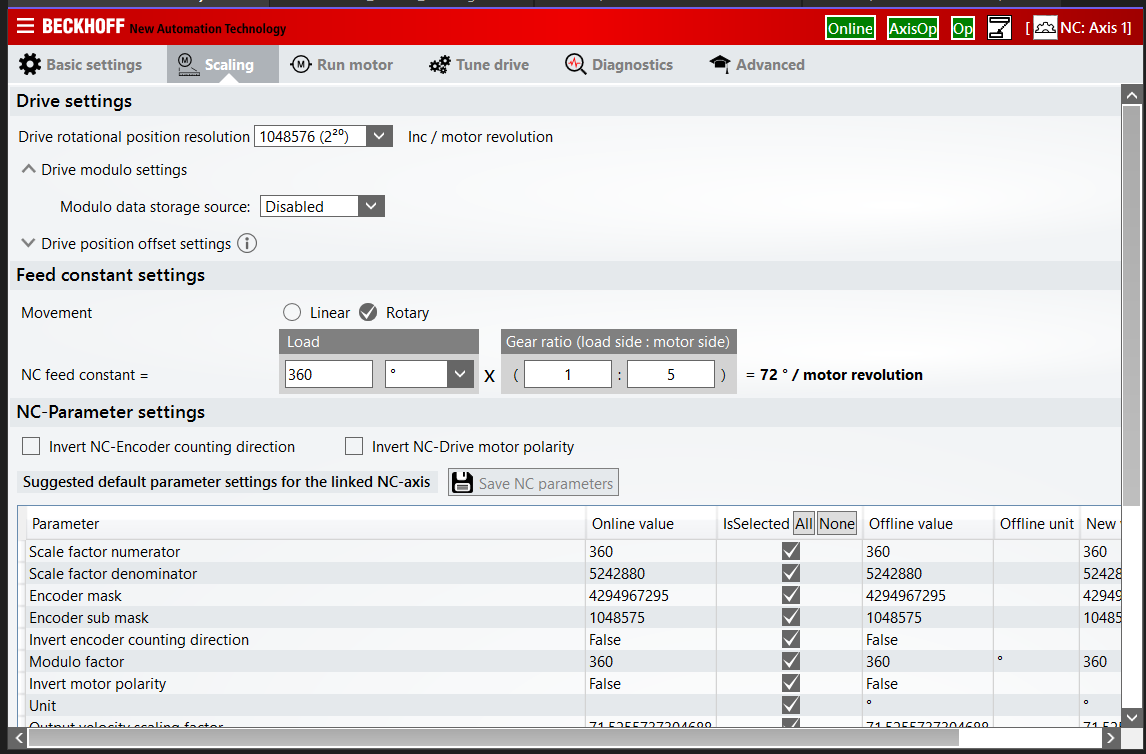This screenshot has height=754, width=1146.
Task: Click online value 5242880
Action: point(617,574)
